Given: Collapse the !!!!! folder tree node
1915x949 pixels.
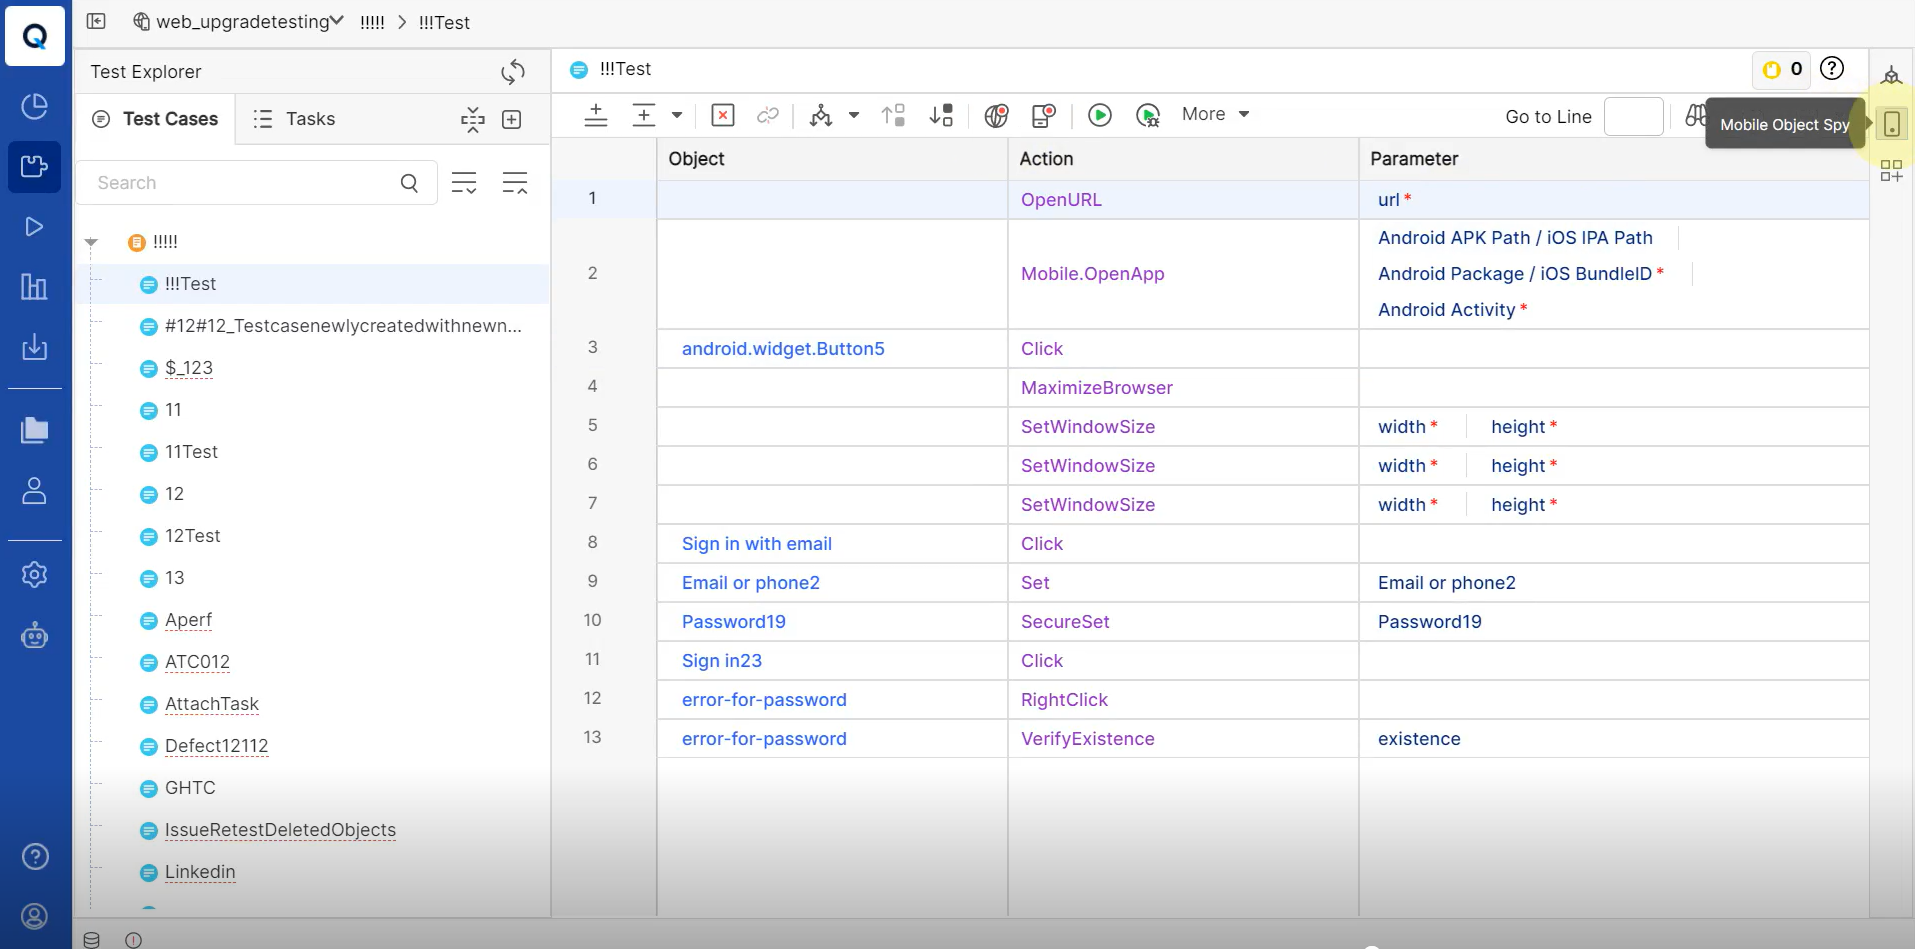Looking at the screenshot, I should pos(92,242).
